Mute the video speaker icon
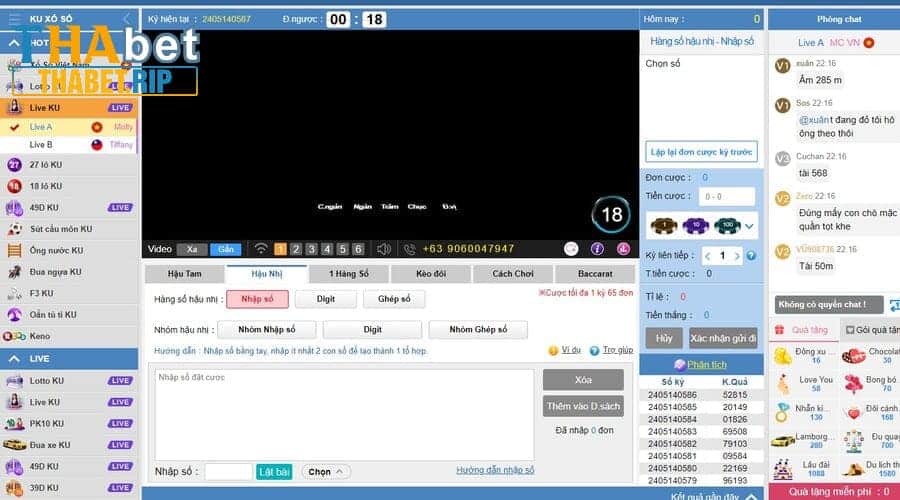Image resolution: width=900 pixels, height=500 pixels. [x=384, y=249]
